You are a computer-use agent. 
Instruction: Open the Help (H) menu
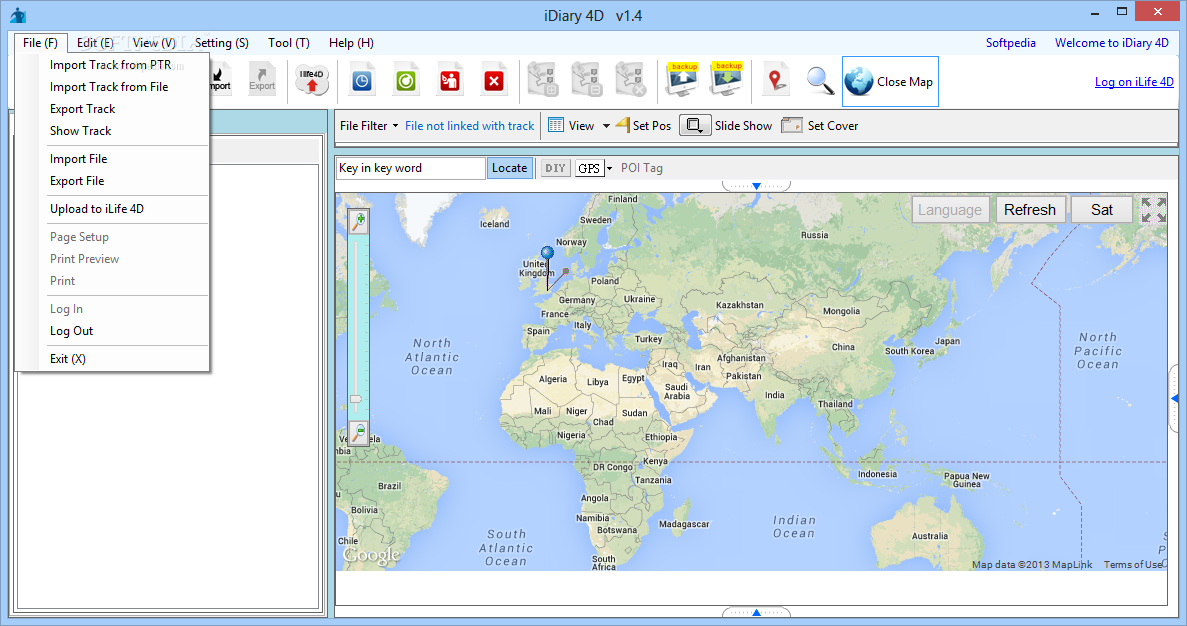(351, 43)
